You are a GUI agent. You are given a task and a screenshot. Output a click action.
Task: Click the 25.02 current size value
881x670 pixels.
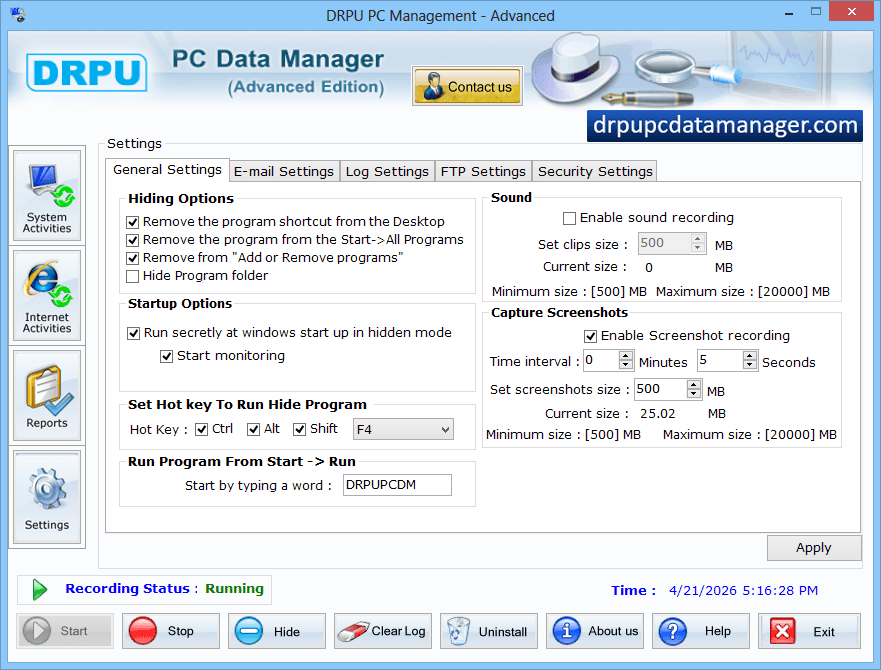click(657, 414)
